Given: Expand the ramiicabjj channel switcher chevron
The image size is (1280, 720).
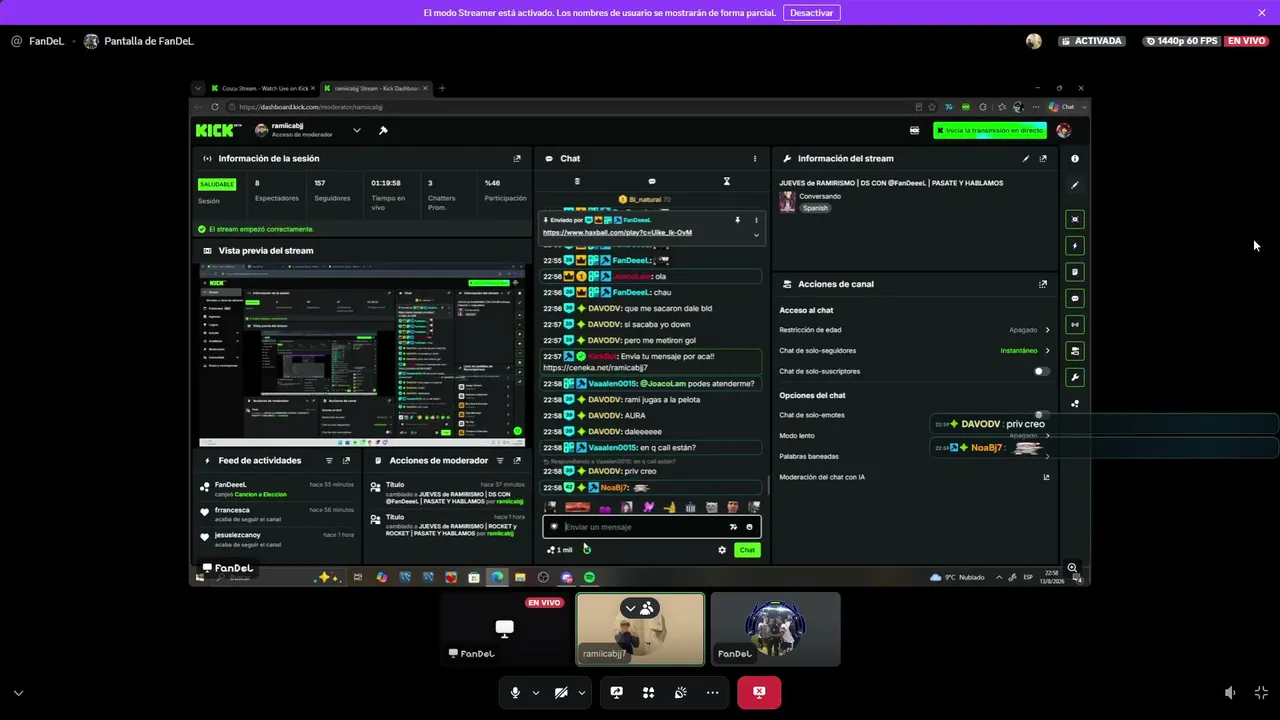Looking at the screenshot, I should pyautogui.click(x=357, y=130).
